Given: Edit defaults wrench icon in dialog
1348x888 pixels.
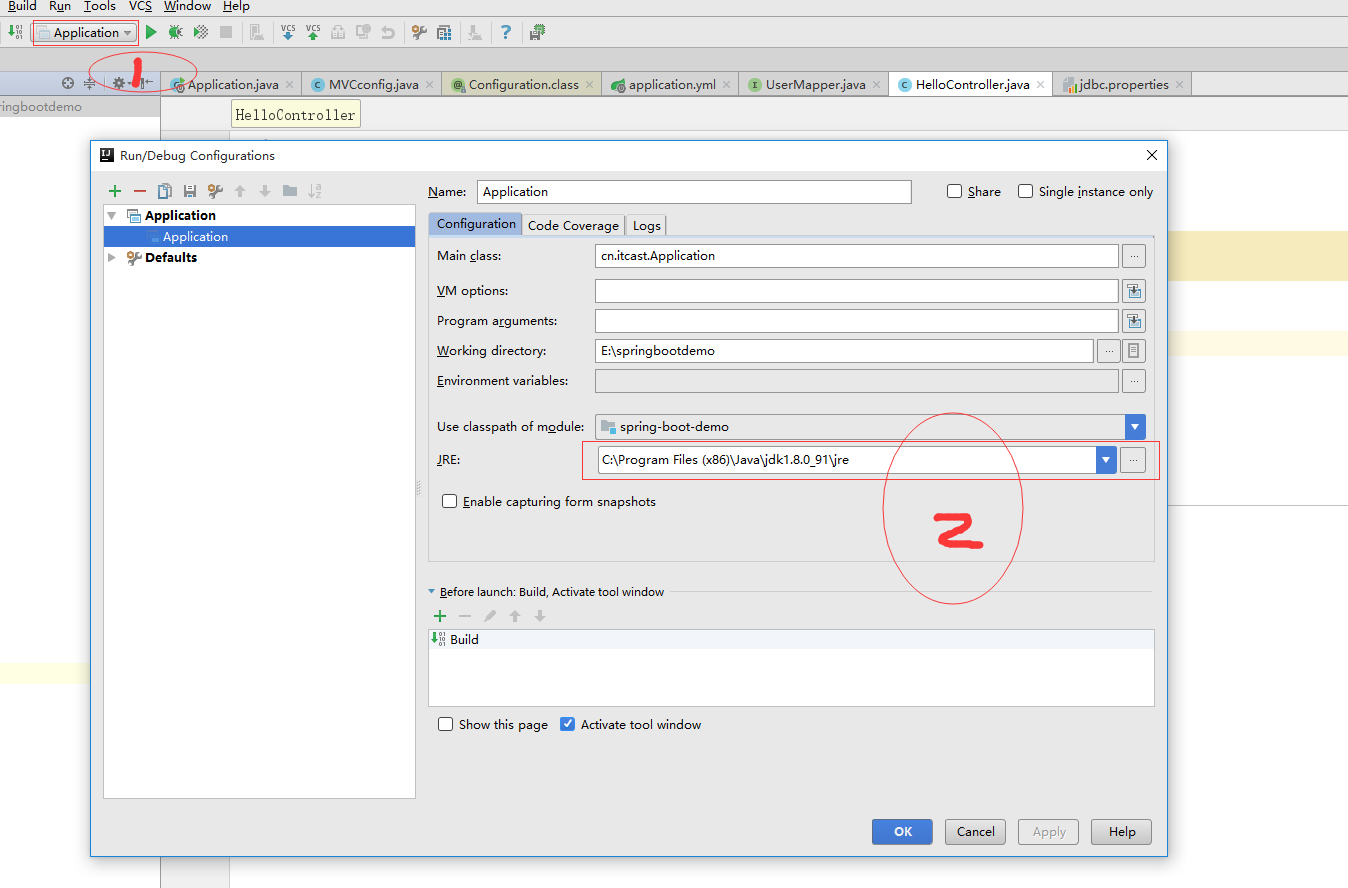Looking at the screenshot, I should click(x=215, y=191).
